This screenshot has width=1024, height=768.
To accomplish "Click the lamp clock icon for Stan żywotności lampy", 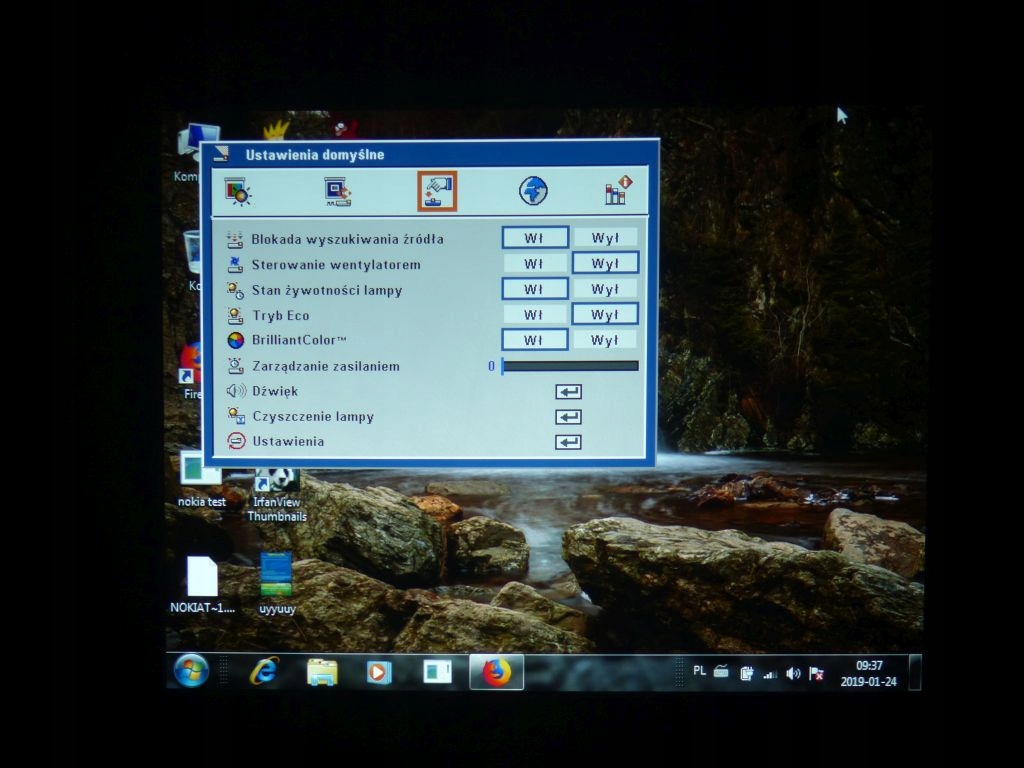I will click(233, 288).
